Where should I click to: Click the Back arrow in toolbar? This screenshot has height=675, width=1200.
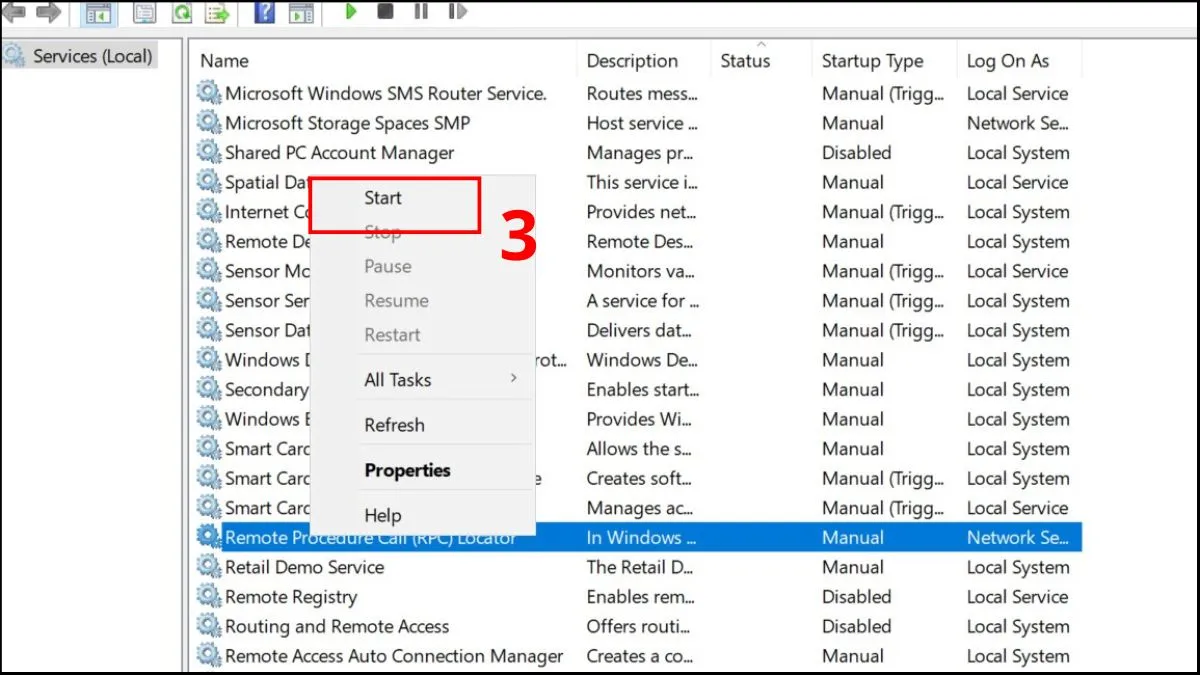point(14,12)
